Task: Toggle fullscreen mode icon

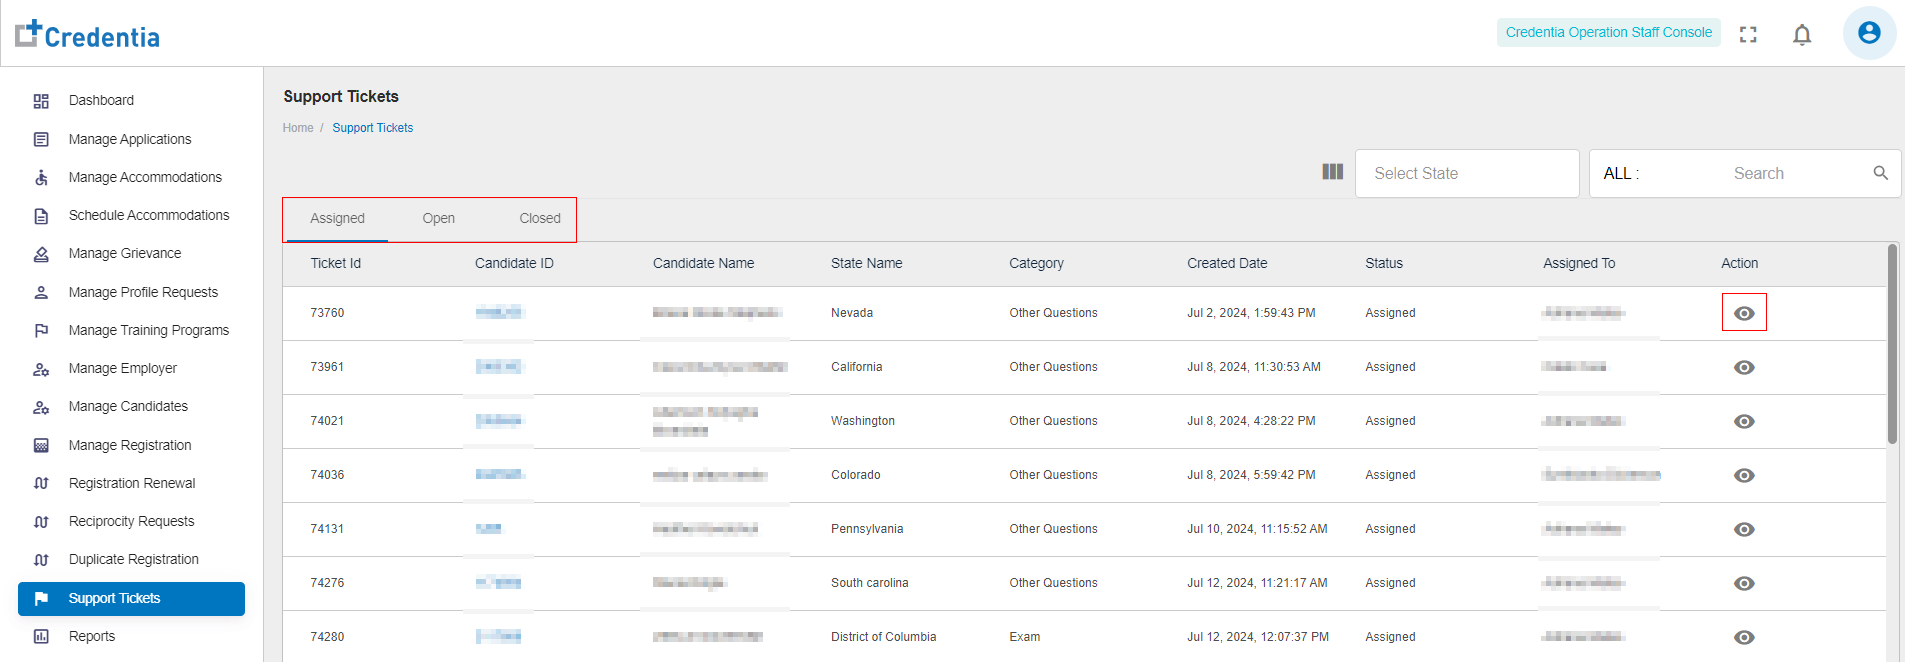Action: 1748,35
